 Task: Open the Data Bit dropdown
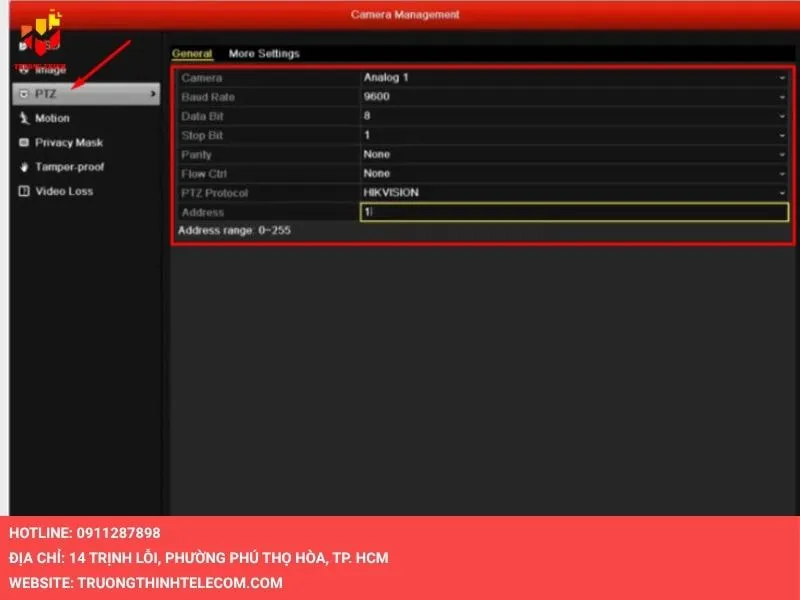tap(574, 116)
